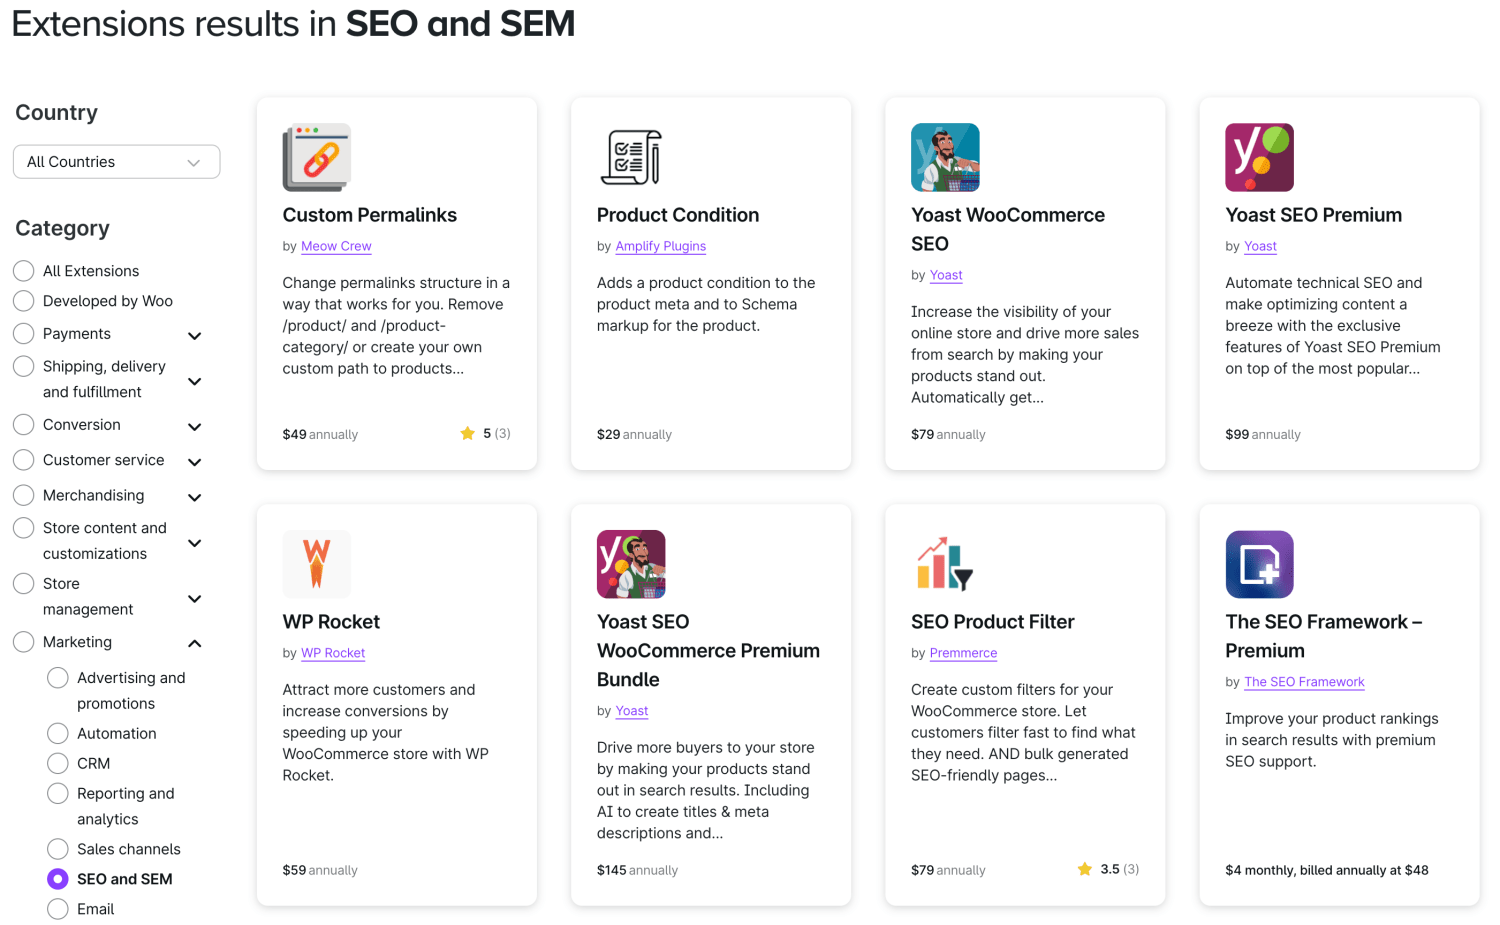Open the Meow Crew developer link

coord(336,246)
